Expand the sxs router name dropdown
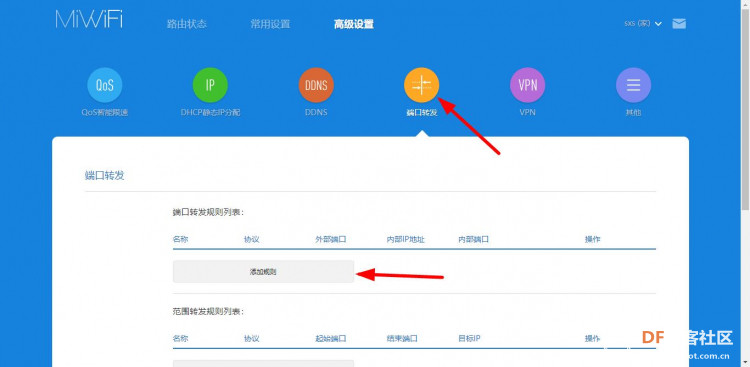Viewport: 750px width, 367px height. click(643, 23)
